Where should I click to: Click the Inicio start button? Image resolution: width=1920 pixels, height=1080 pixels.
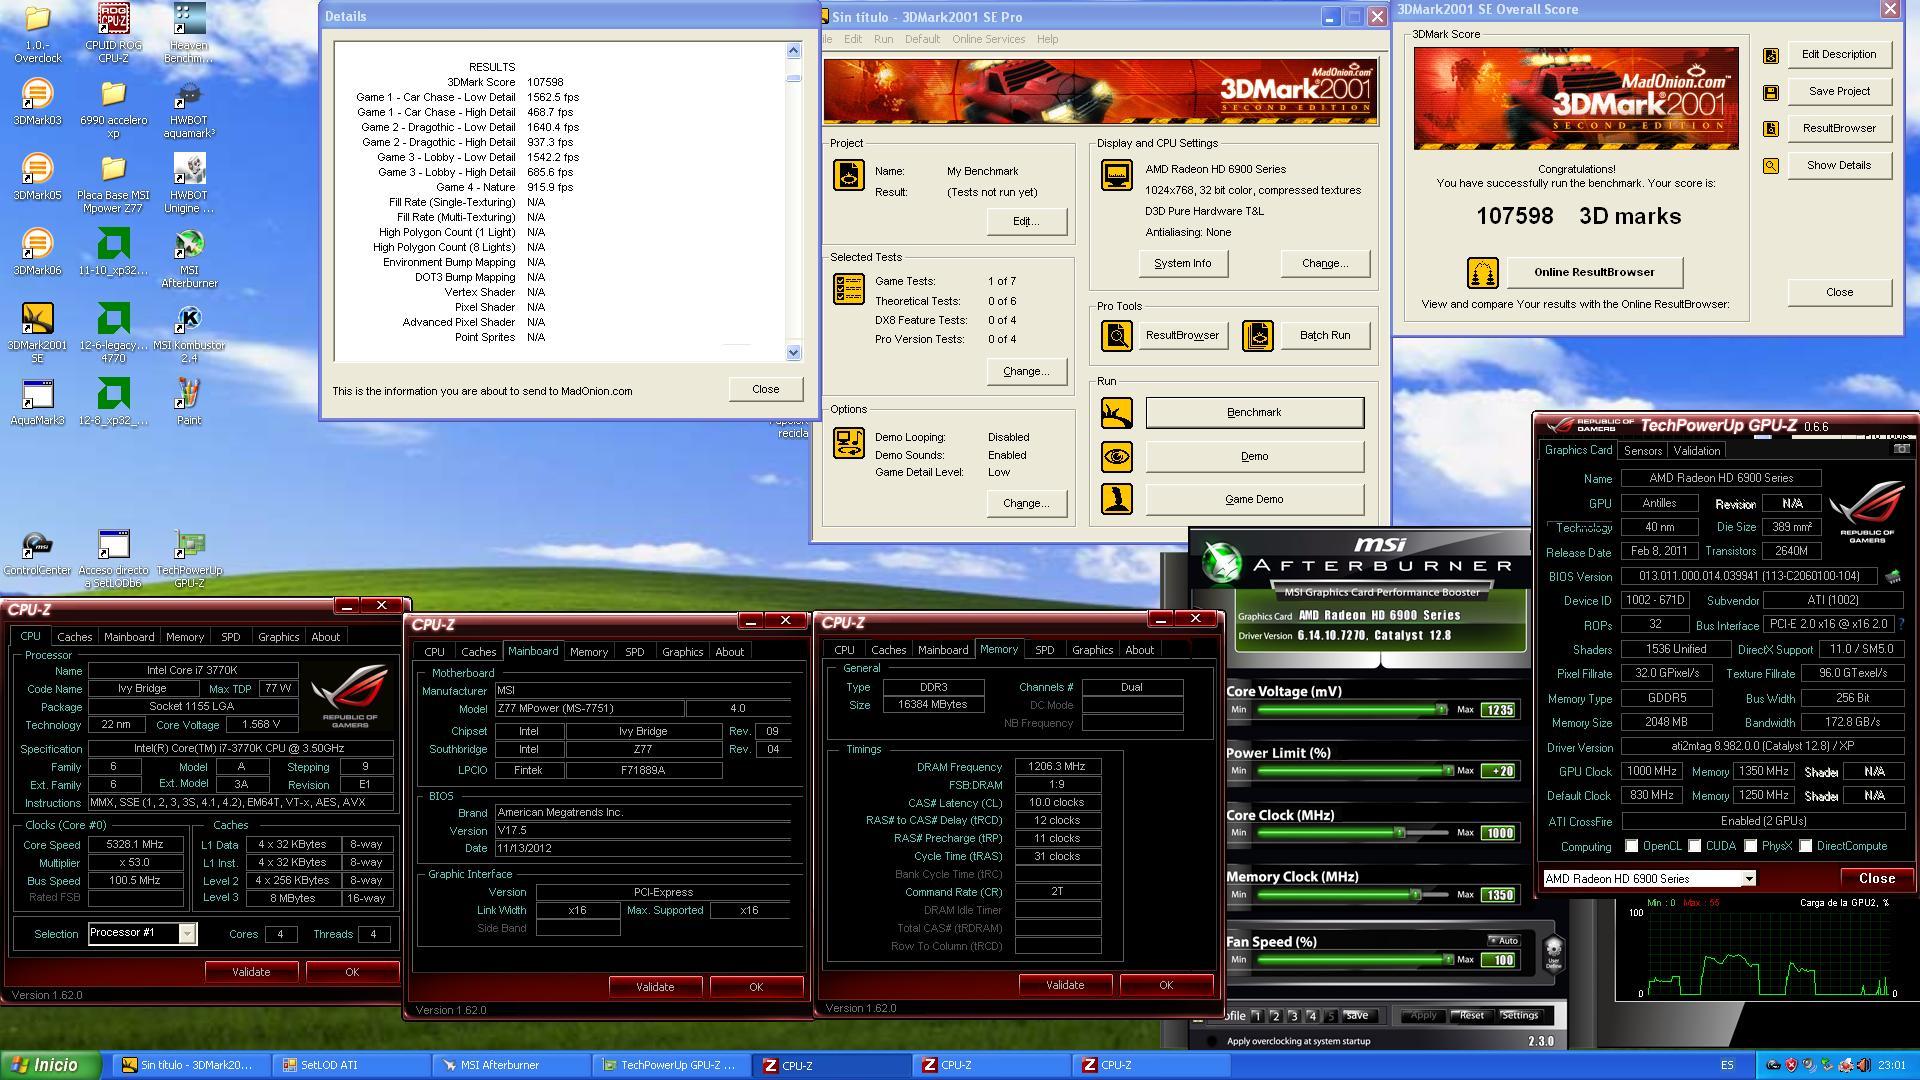click(x=50, y=1065)
